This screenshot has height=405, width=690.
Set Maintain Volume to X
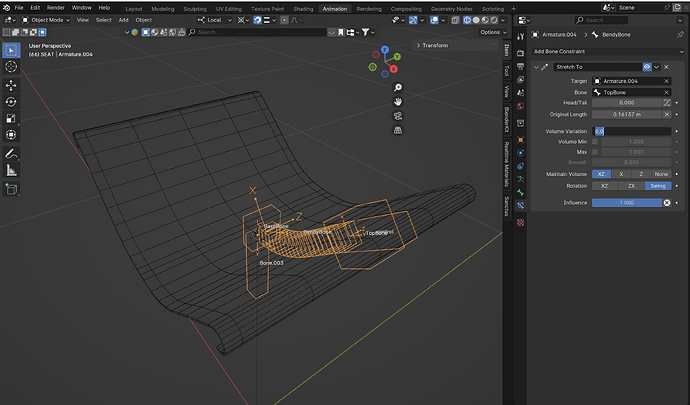[x=621, y=174]
